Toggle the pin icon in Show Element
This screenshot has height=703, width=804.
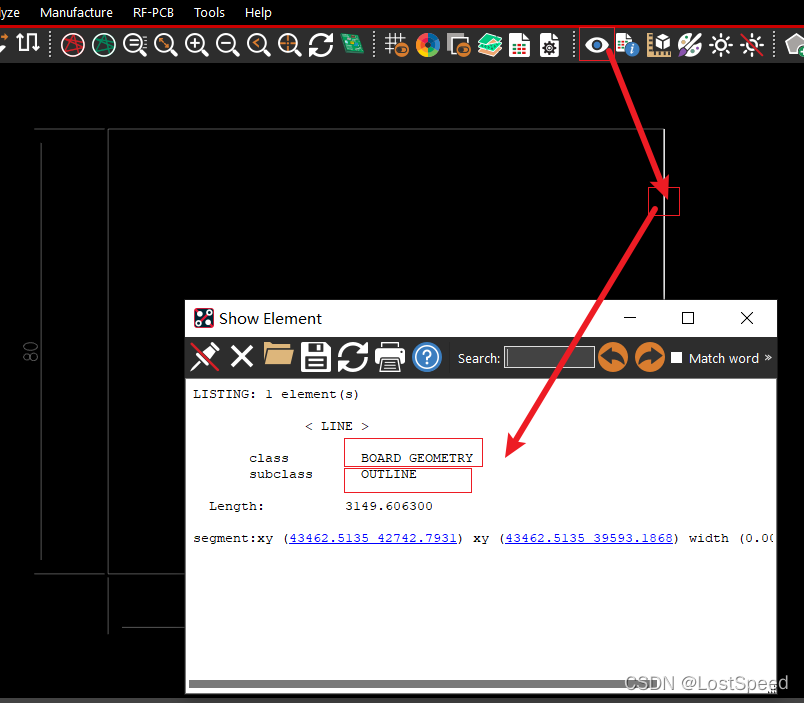pyautogui.click(x=205, y=357)
